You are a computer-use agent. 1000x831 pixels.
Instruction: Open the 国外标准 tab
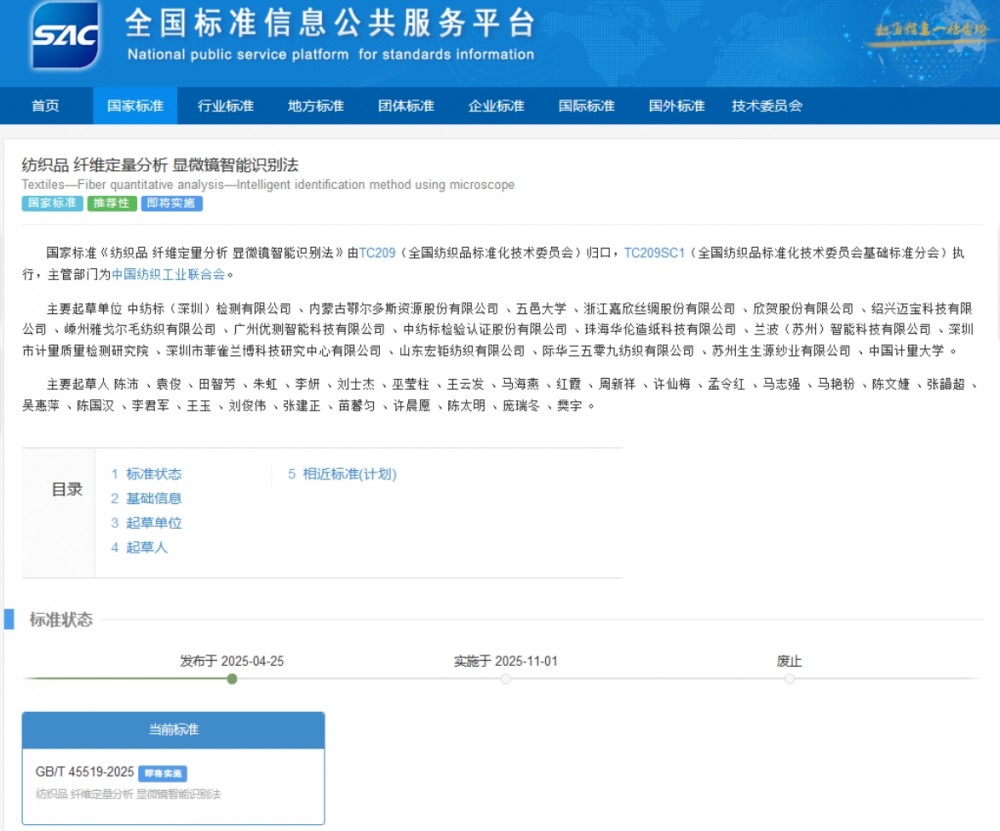[x=677, y=106]
